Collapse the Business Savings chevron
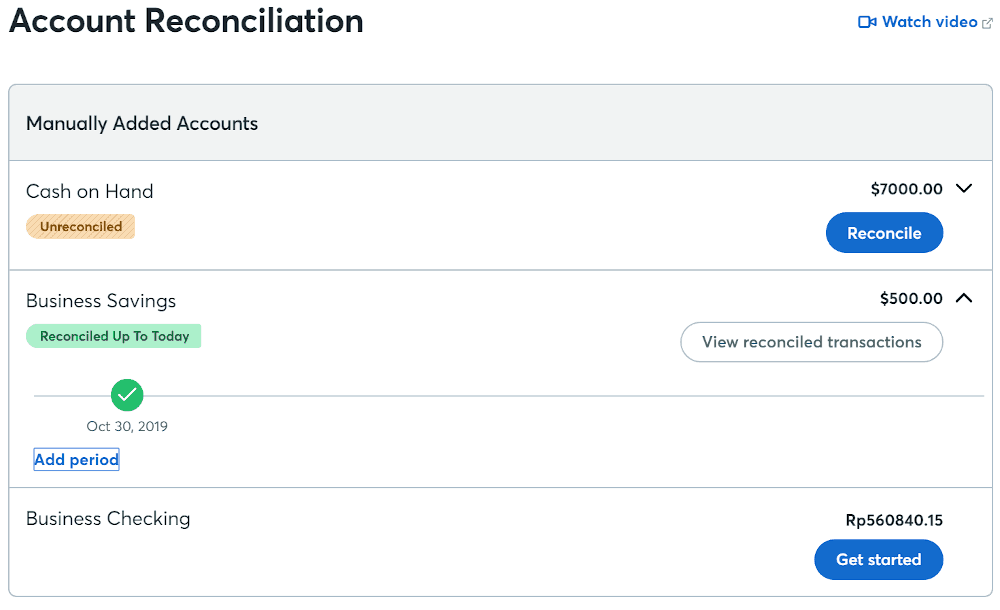This screenshot has width=1000, height=610. 964,298
